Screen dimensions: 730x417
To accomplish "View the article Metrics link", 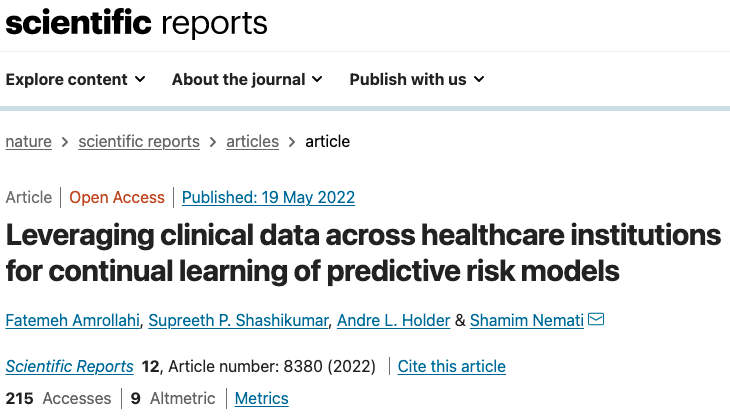I will [261, 398].
